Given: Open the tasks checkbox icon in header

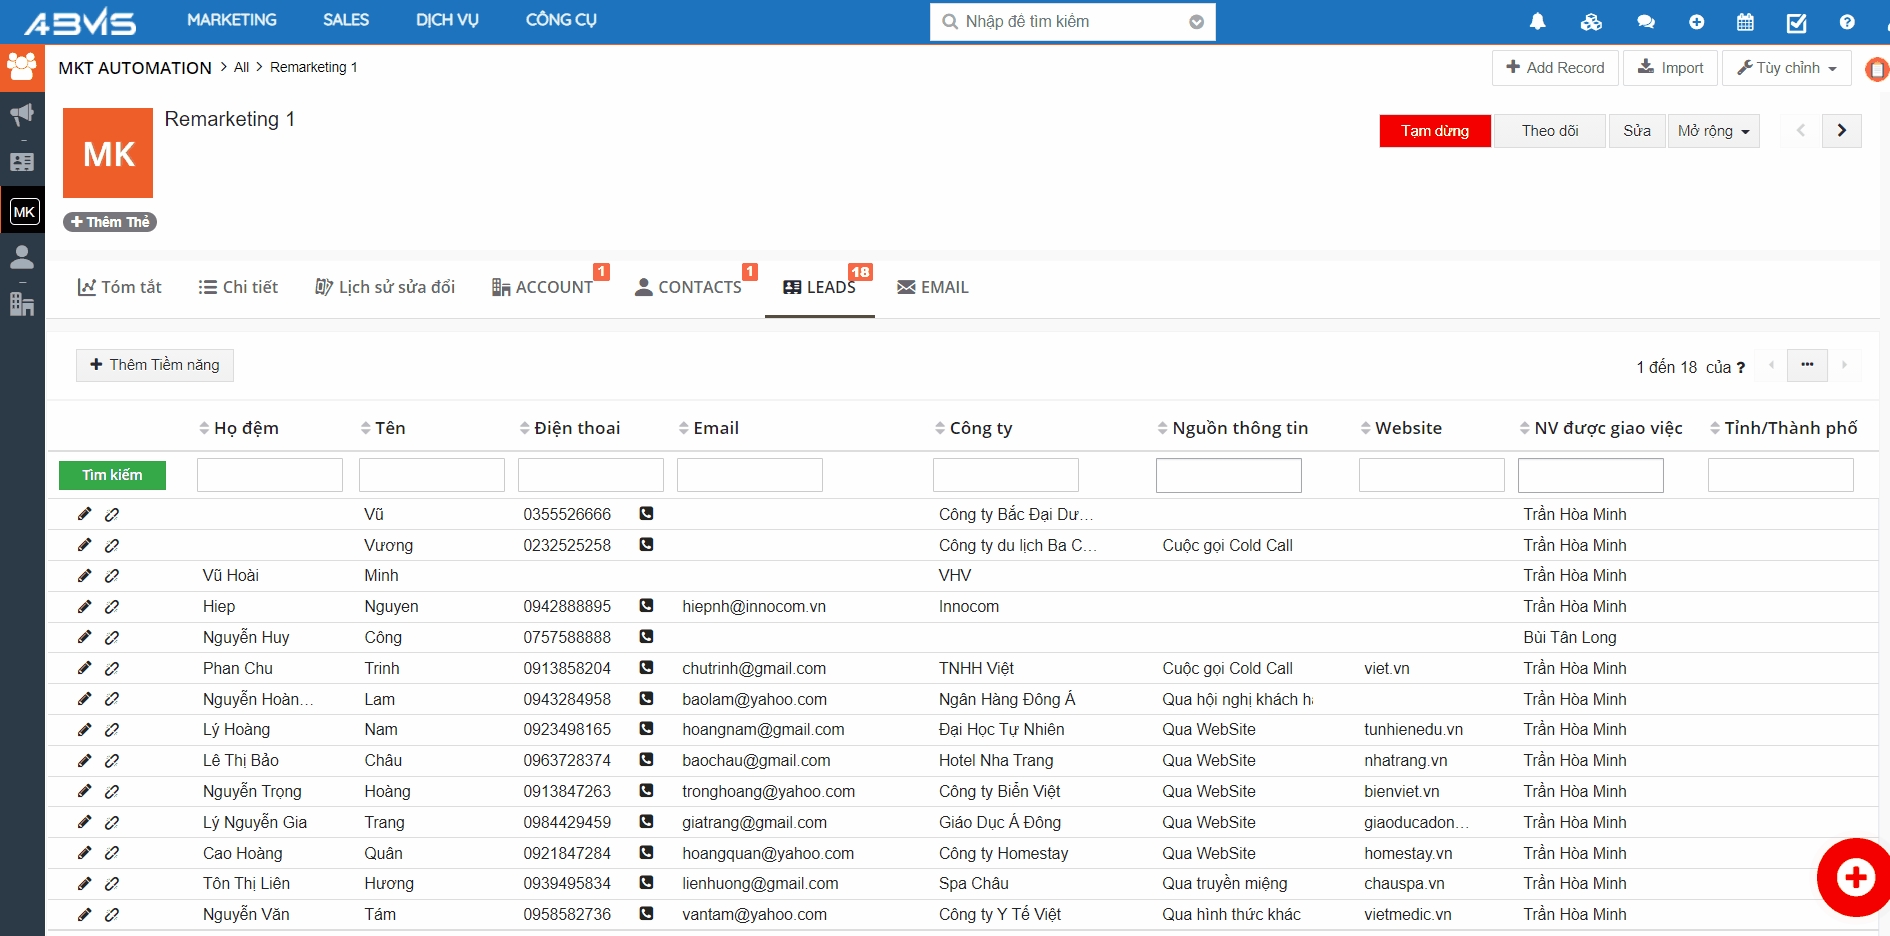Looking at the screenshot, I should click(x=1796, y=22).
